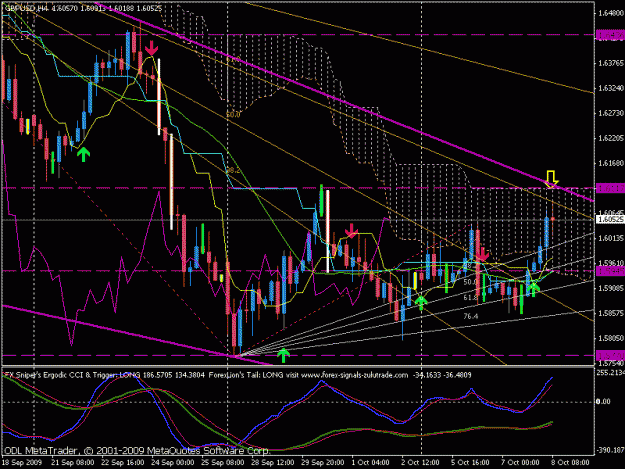Click the 25 Sep 08:00 time label
This screenshot has height=469, width=625.
coord(222,463)
